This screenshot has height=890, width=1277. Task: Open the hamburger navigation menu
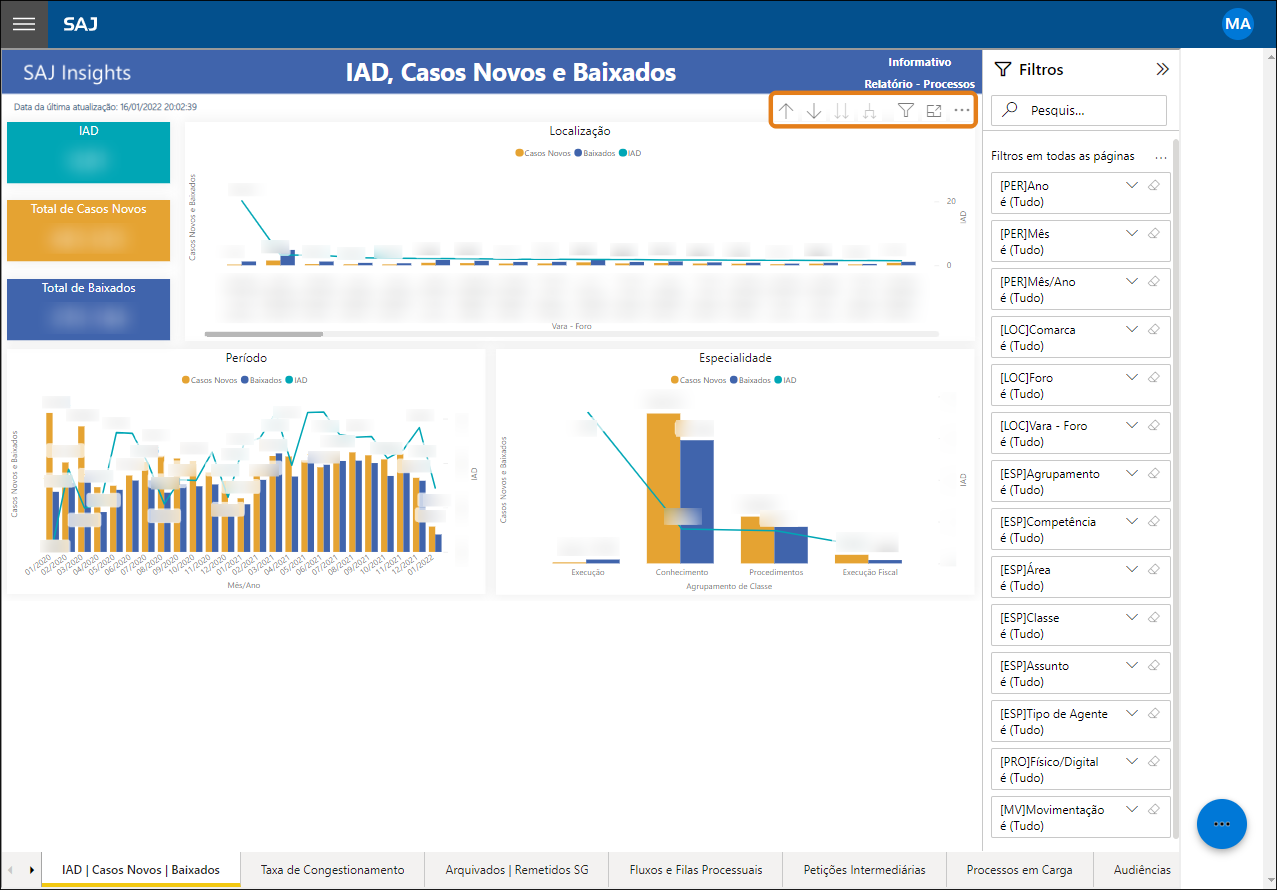24,24
